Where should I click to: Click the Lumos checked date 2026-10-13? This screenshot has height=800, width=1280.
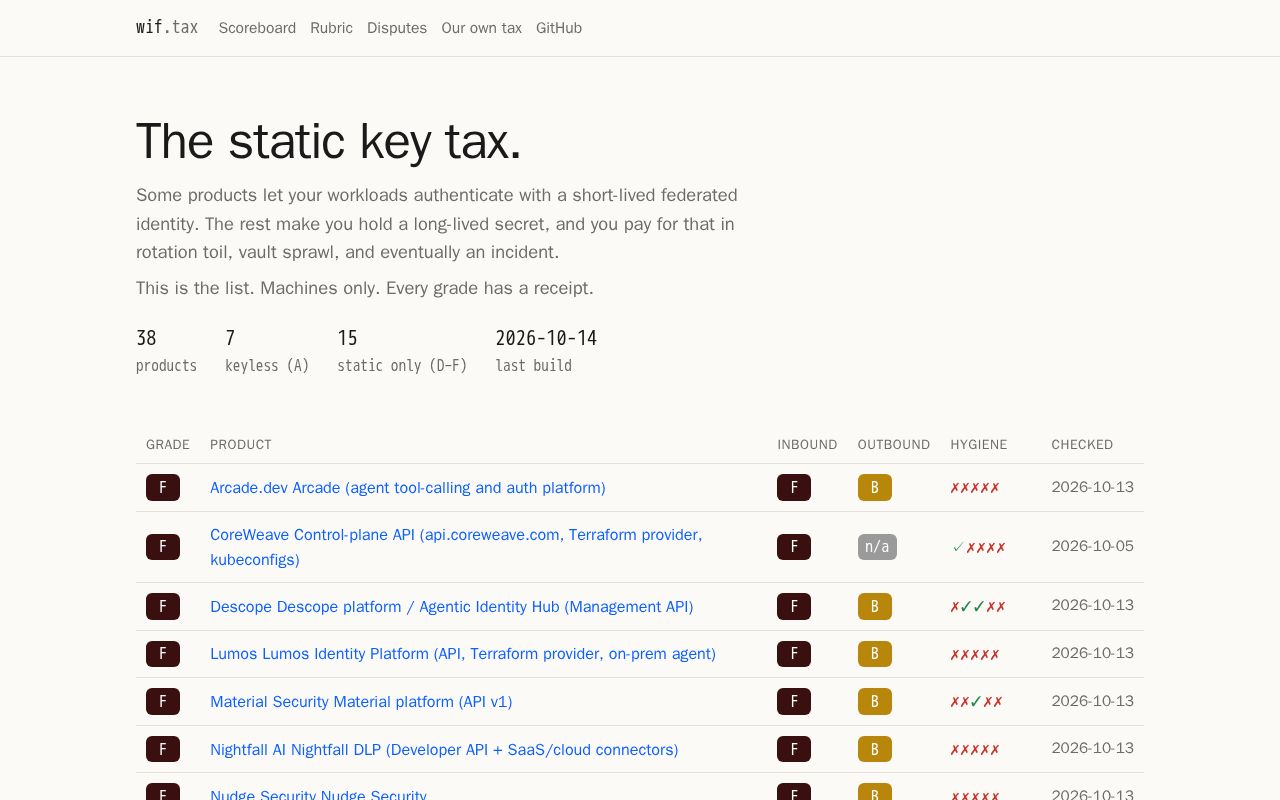click(1093, 653)
